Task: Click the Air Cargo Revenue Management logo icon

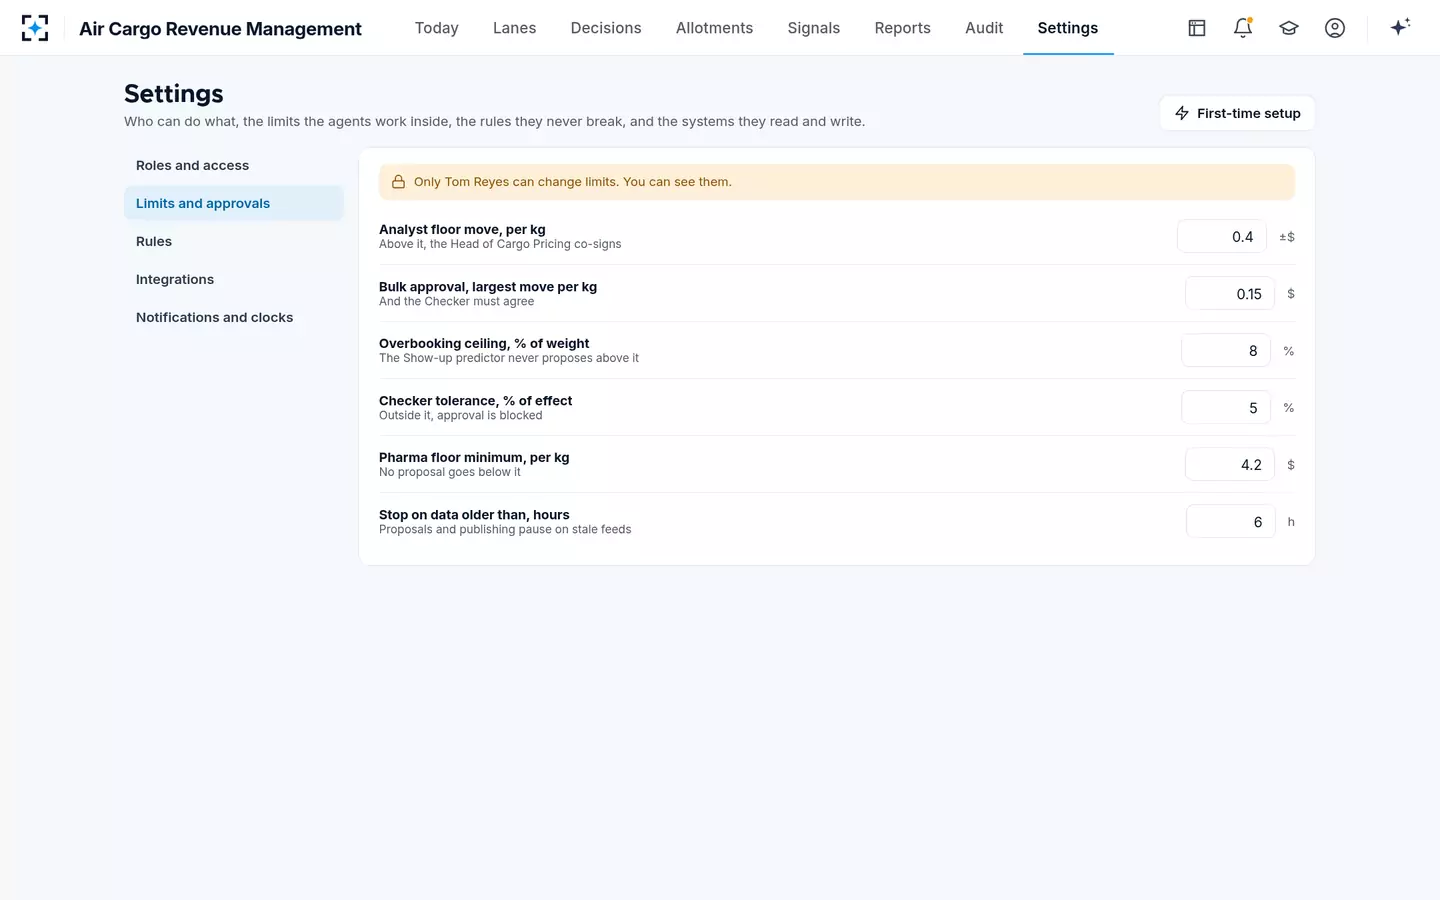Action: pos(35,28)
